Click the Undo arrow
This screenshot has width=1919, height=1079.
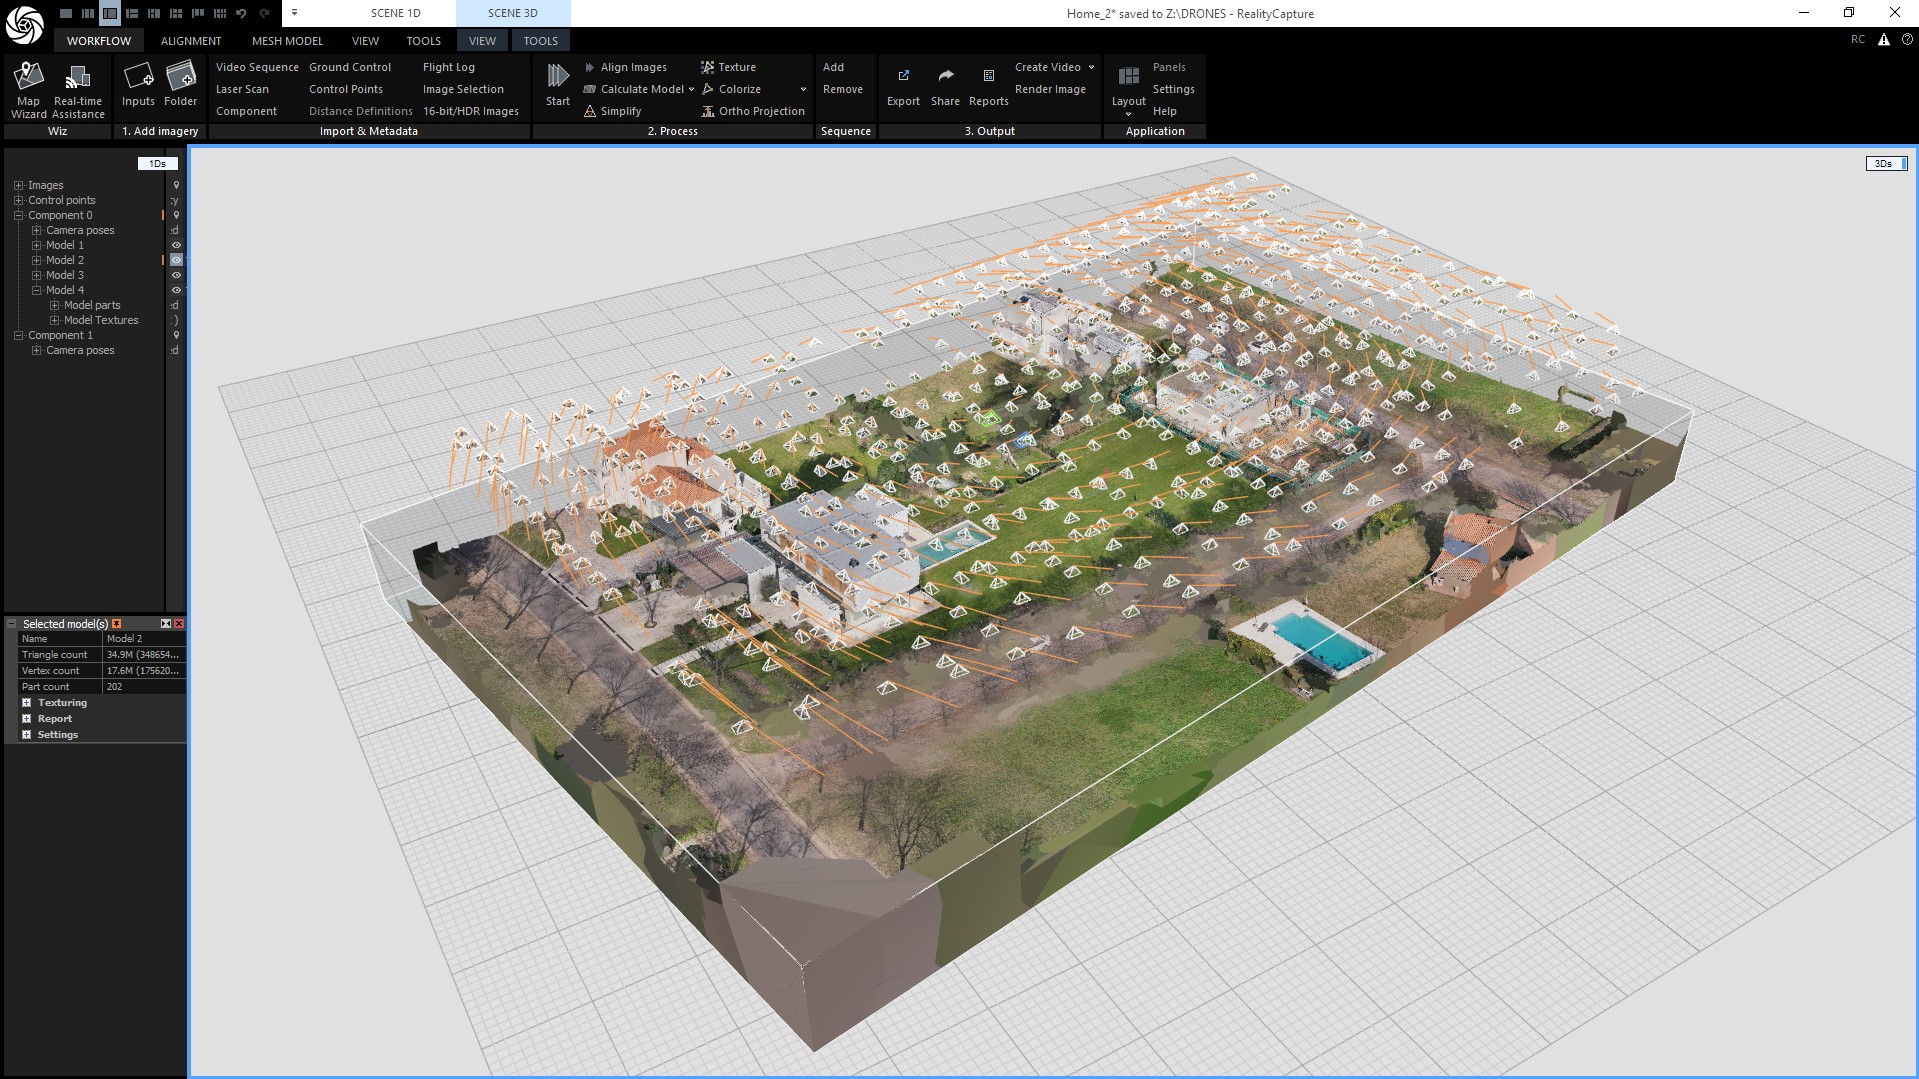click(241, 13)
